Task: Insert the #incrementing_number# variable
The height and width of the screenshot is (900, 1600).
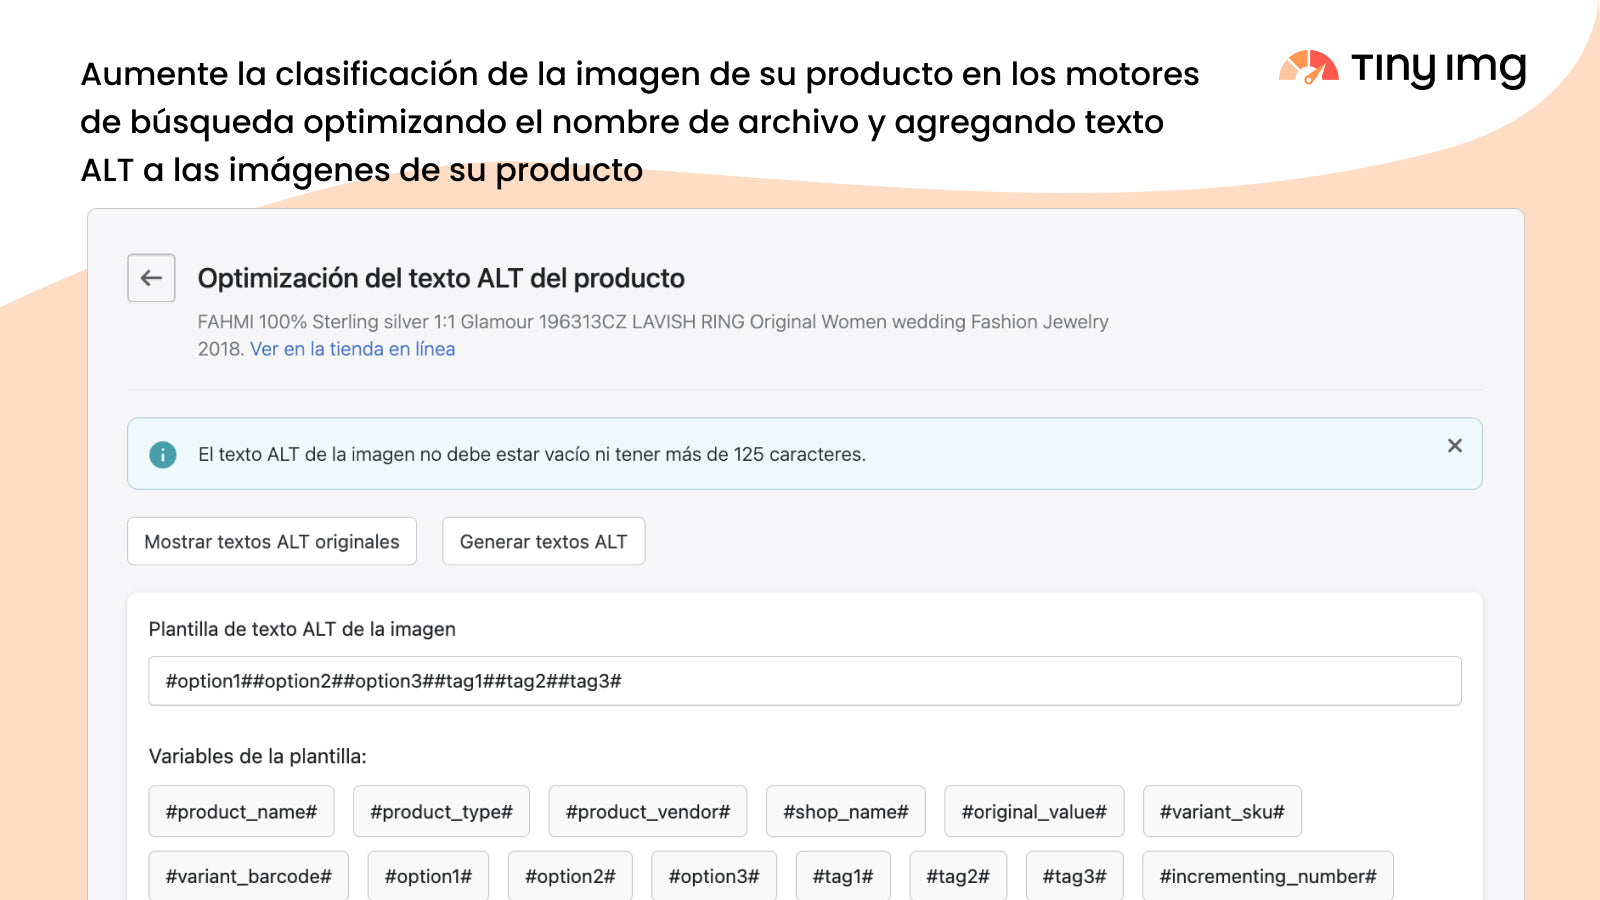Action: [x=1268, y=876]
